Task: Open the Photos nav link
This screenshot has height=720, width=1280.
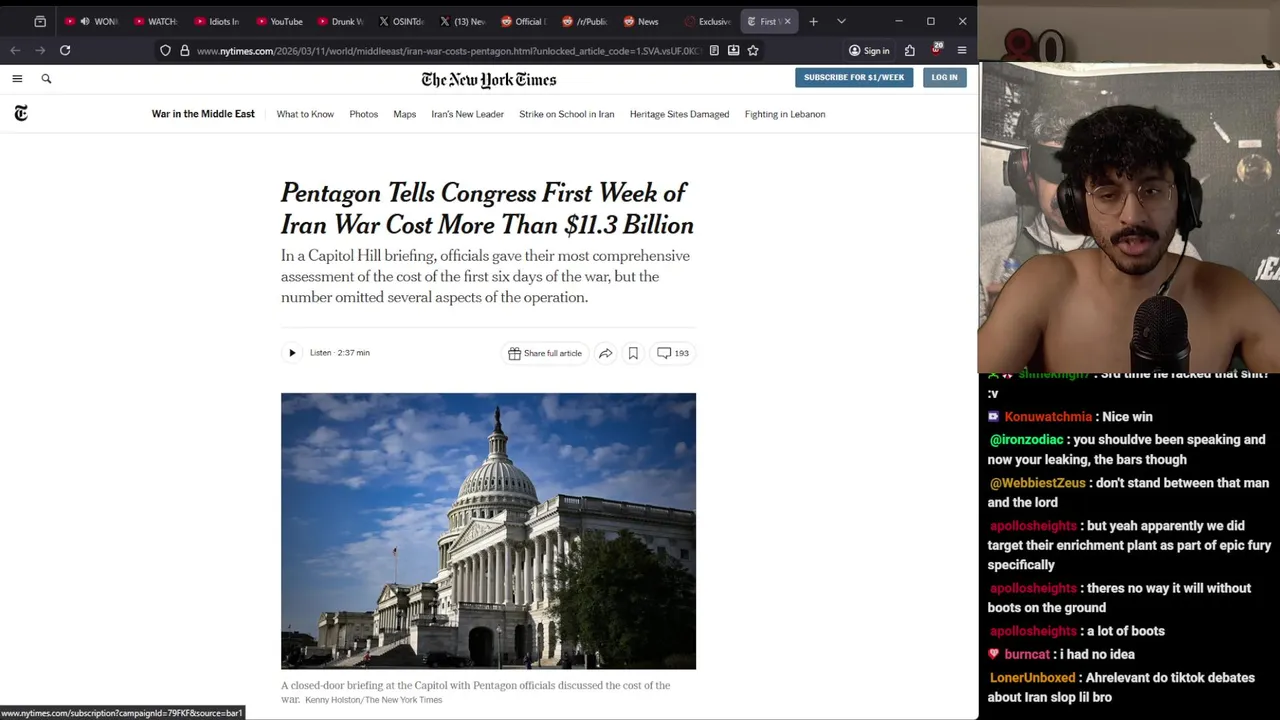Action: [364, 114]
